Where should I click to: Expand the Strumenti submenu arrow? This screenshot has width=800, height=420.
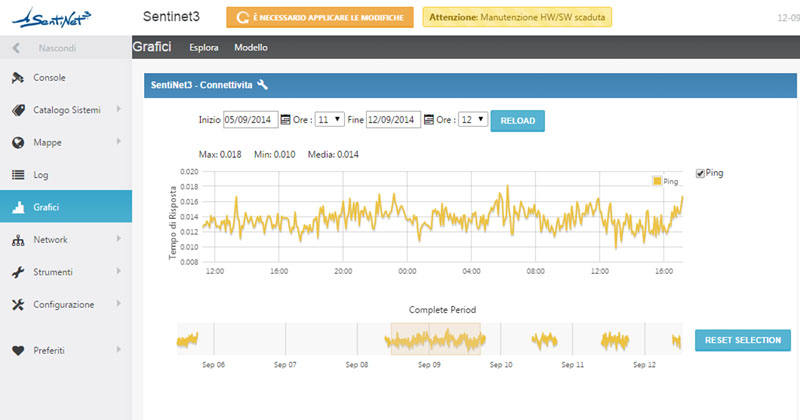pyautogui.click(x=118, y=271)
